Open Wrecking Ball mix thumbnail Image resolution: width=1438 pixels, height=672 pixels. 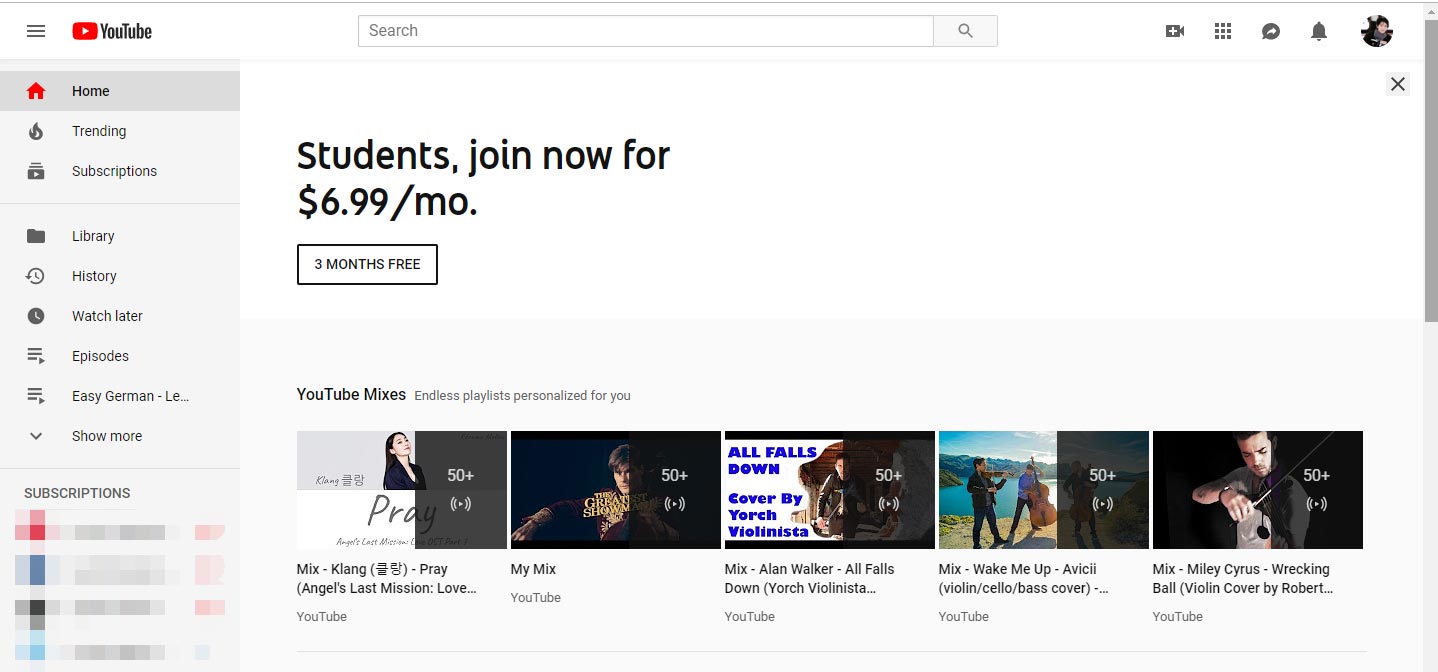click(1258, 490)
